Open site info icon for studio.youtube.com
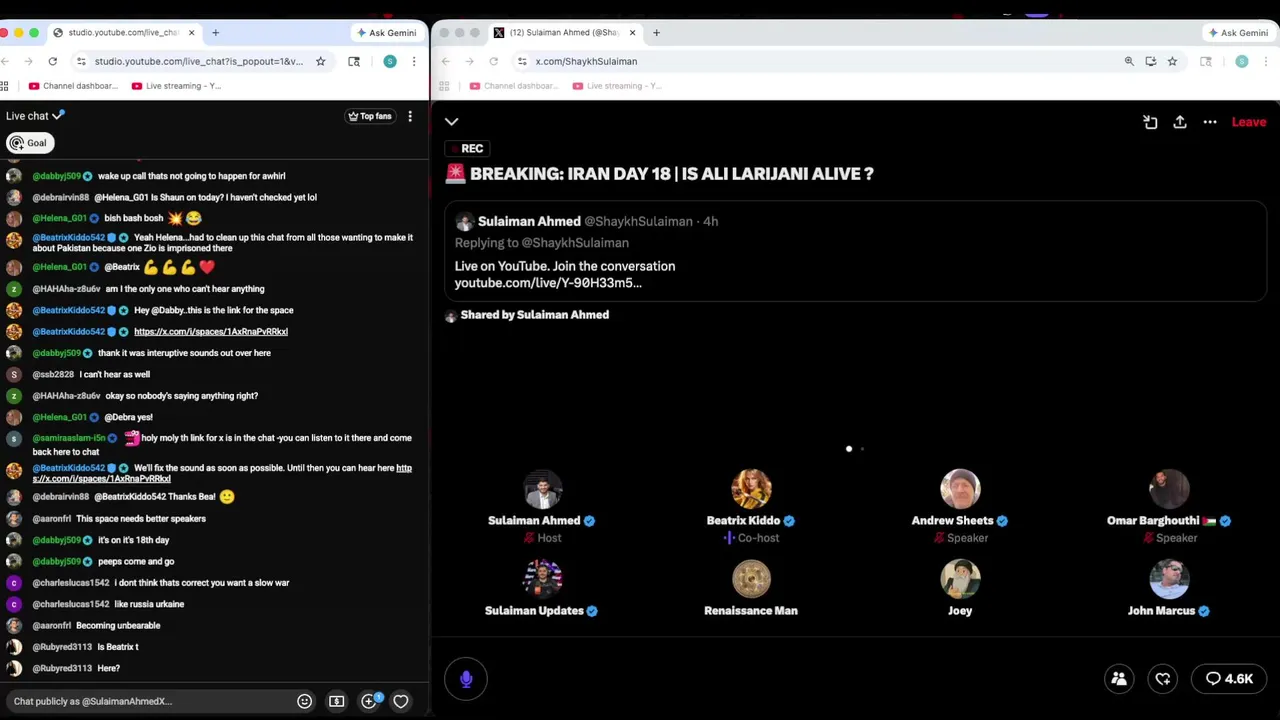Image resolution: width=1280 pixels, height=720 pixels. coord(81,61)
